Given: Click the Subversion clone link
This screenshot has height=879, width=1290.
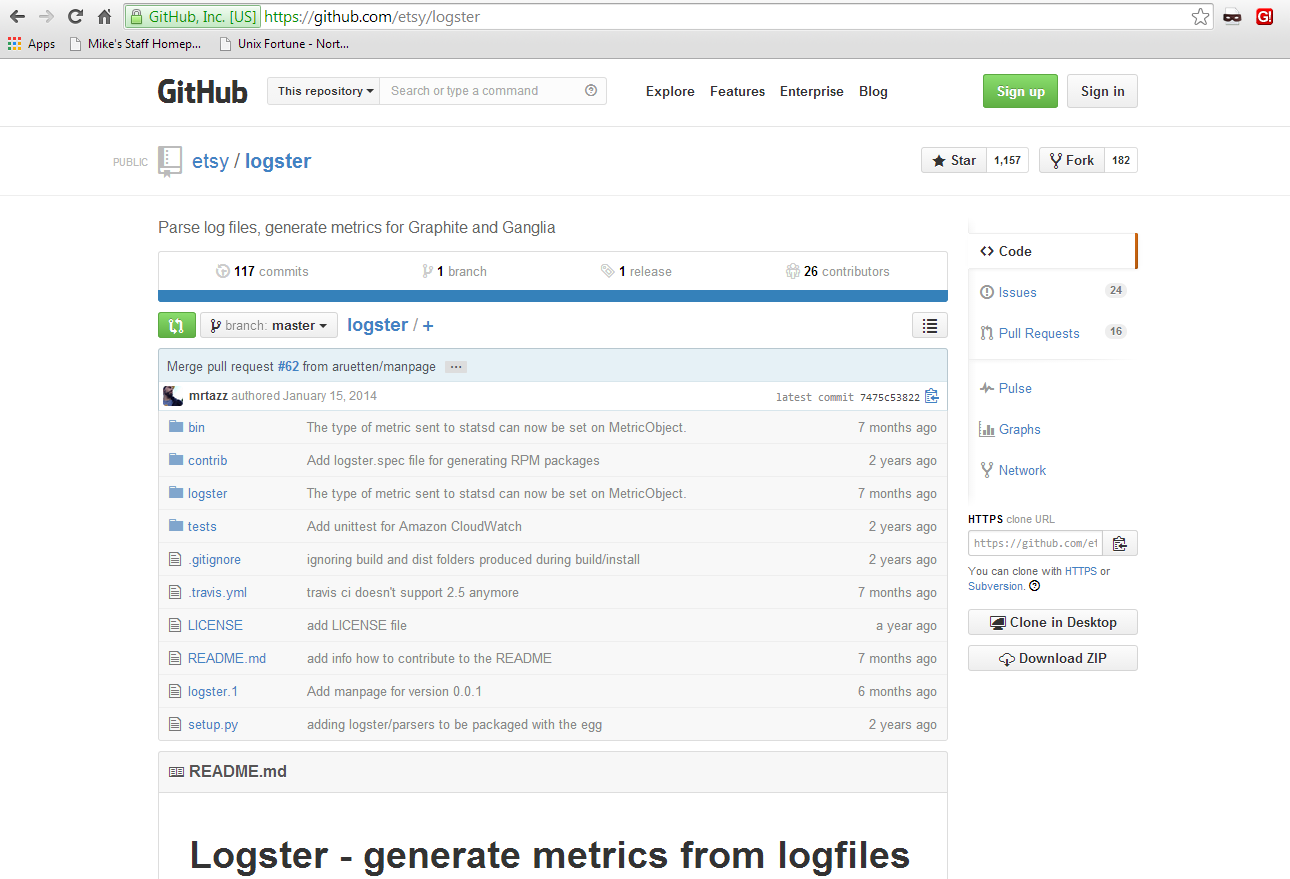Looking at the screenshot, I should 995,586.
